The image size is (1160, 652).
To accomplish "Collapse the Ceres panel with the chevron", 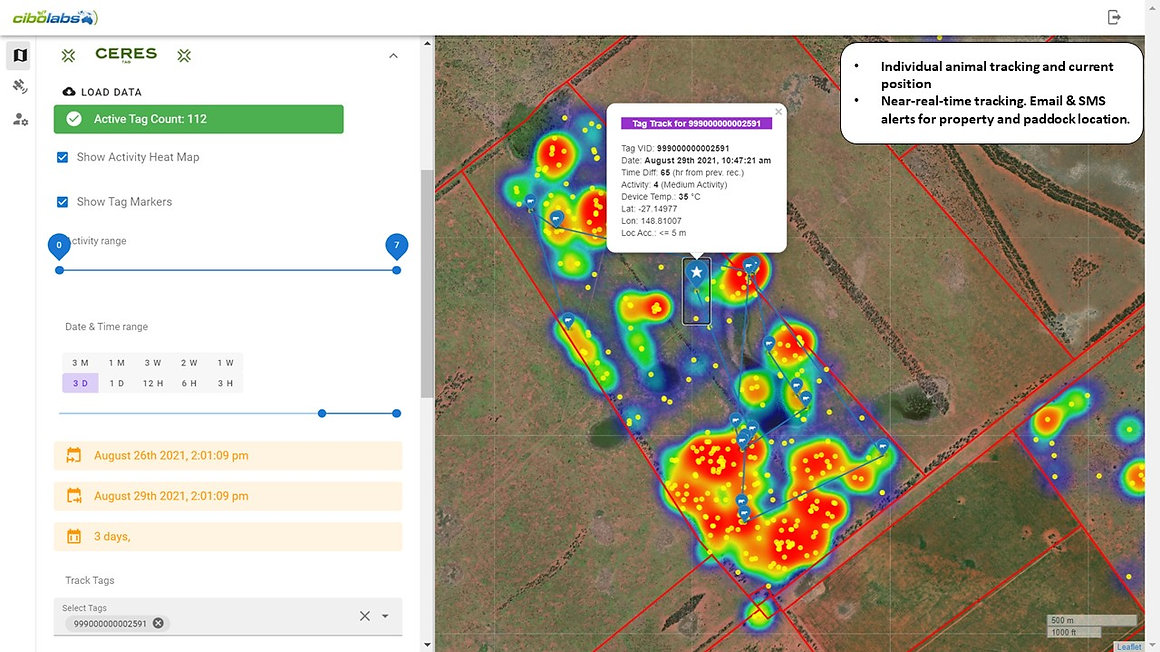I will (x=394, y=56).
